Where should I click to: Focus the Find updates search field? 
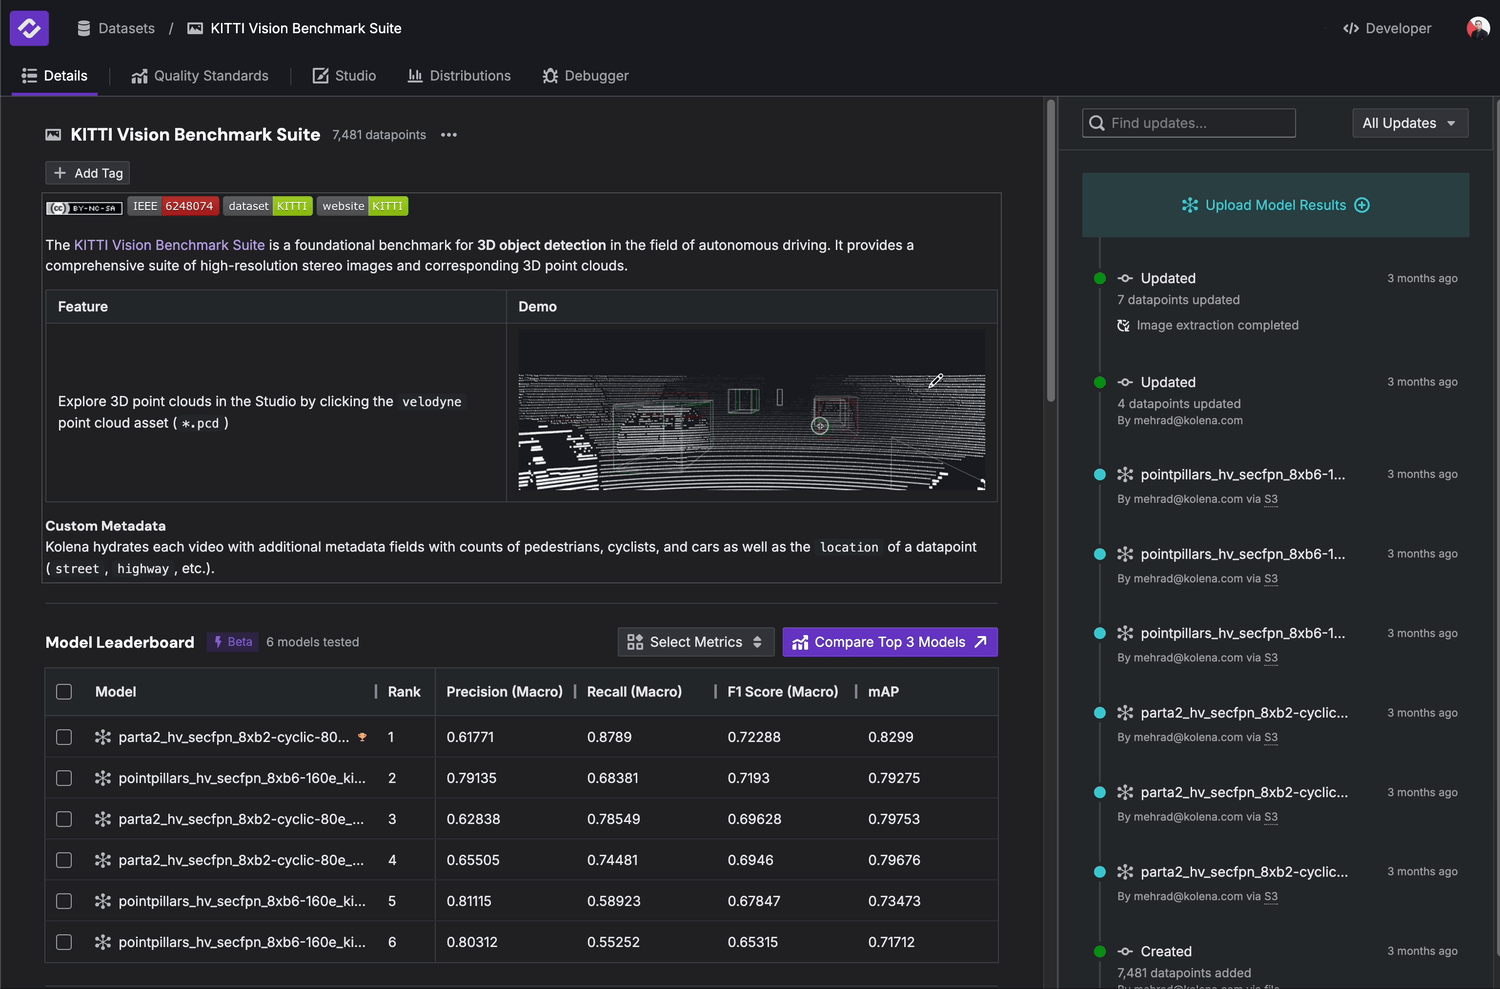click(1189, 123)
